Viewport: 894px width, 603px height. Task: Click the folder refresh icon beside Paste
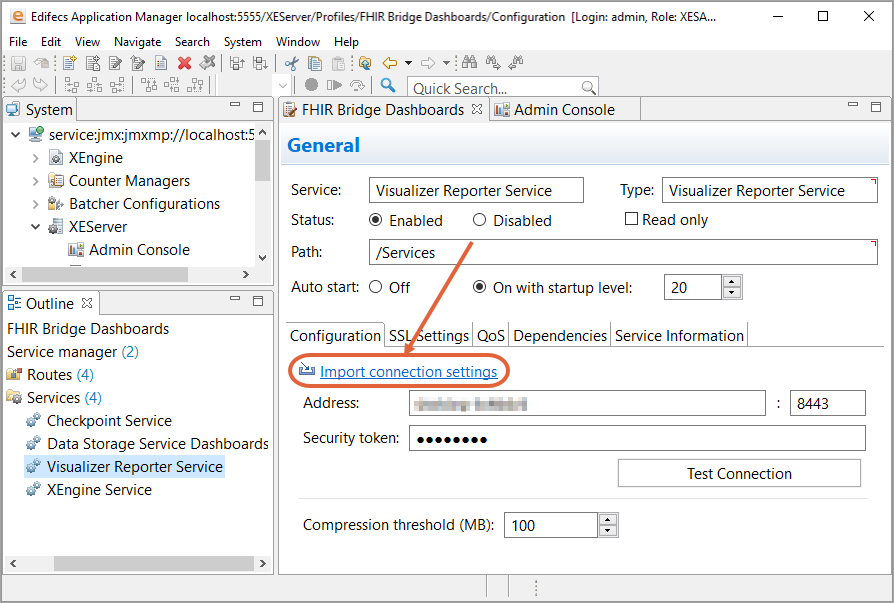click(365, 63)
